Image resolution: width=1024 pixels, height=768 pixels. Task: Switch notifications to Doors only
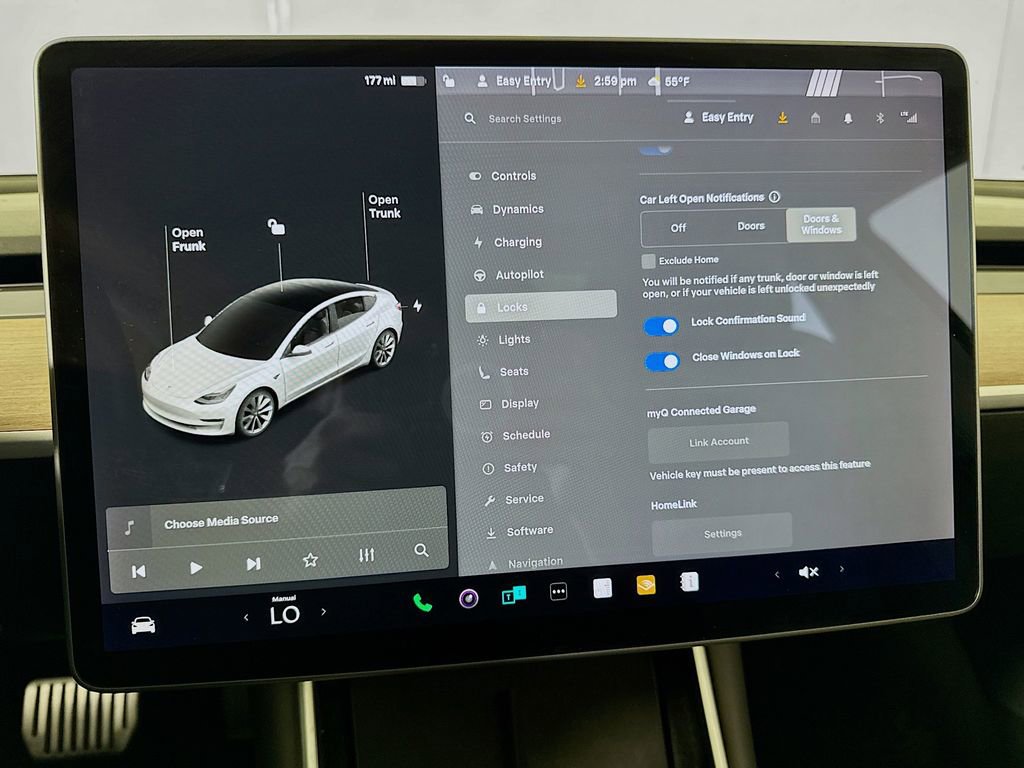click(x=751, y=226)
